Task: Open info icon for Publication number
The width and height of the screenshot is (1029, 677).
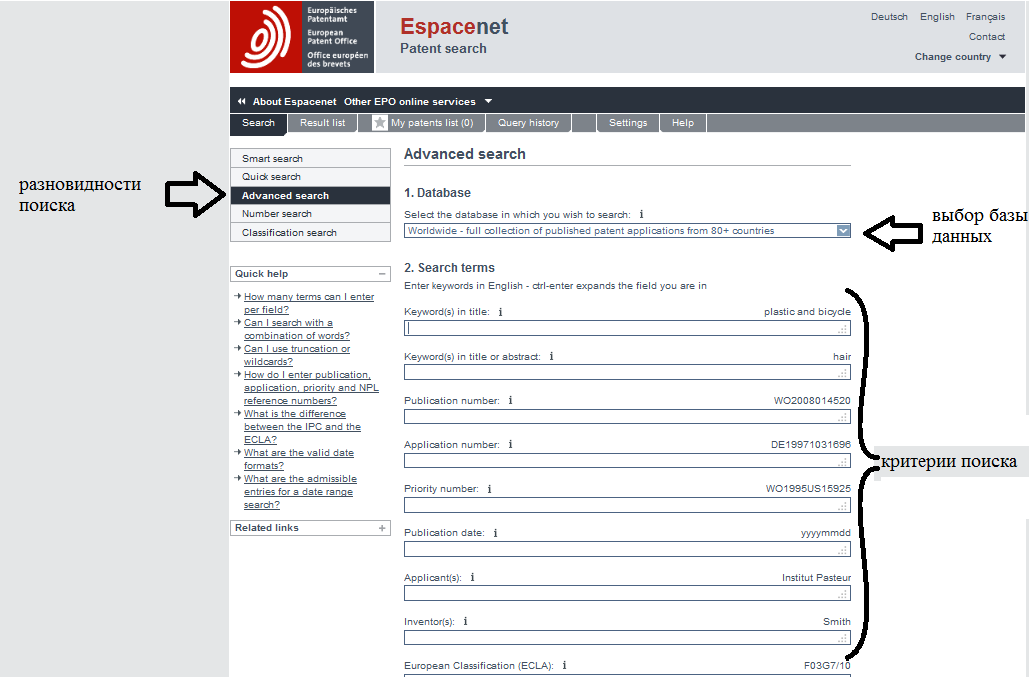Action: [510, 401]
